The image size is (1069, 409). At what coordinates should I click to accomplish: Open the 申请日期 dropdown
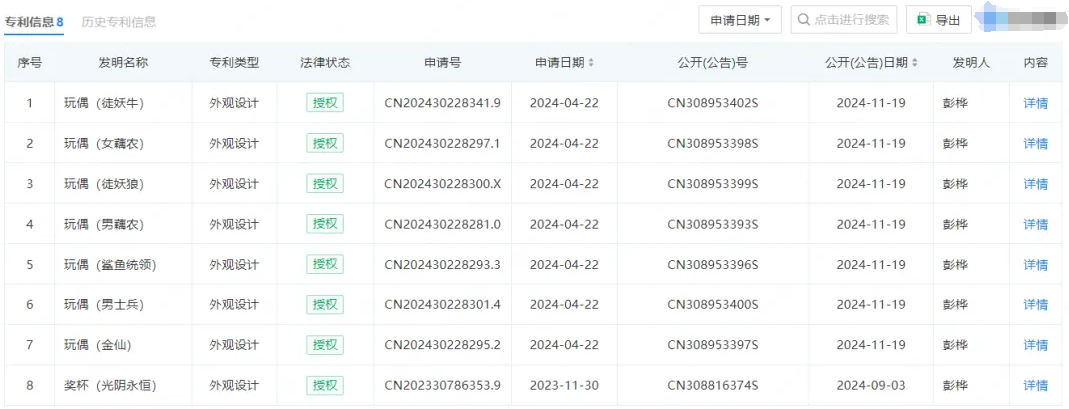(740, 20)
